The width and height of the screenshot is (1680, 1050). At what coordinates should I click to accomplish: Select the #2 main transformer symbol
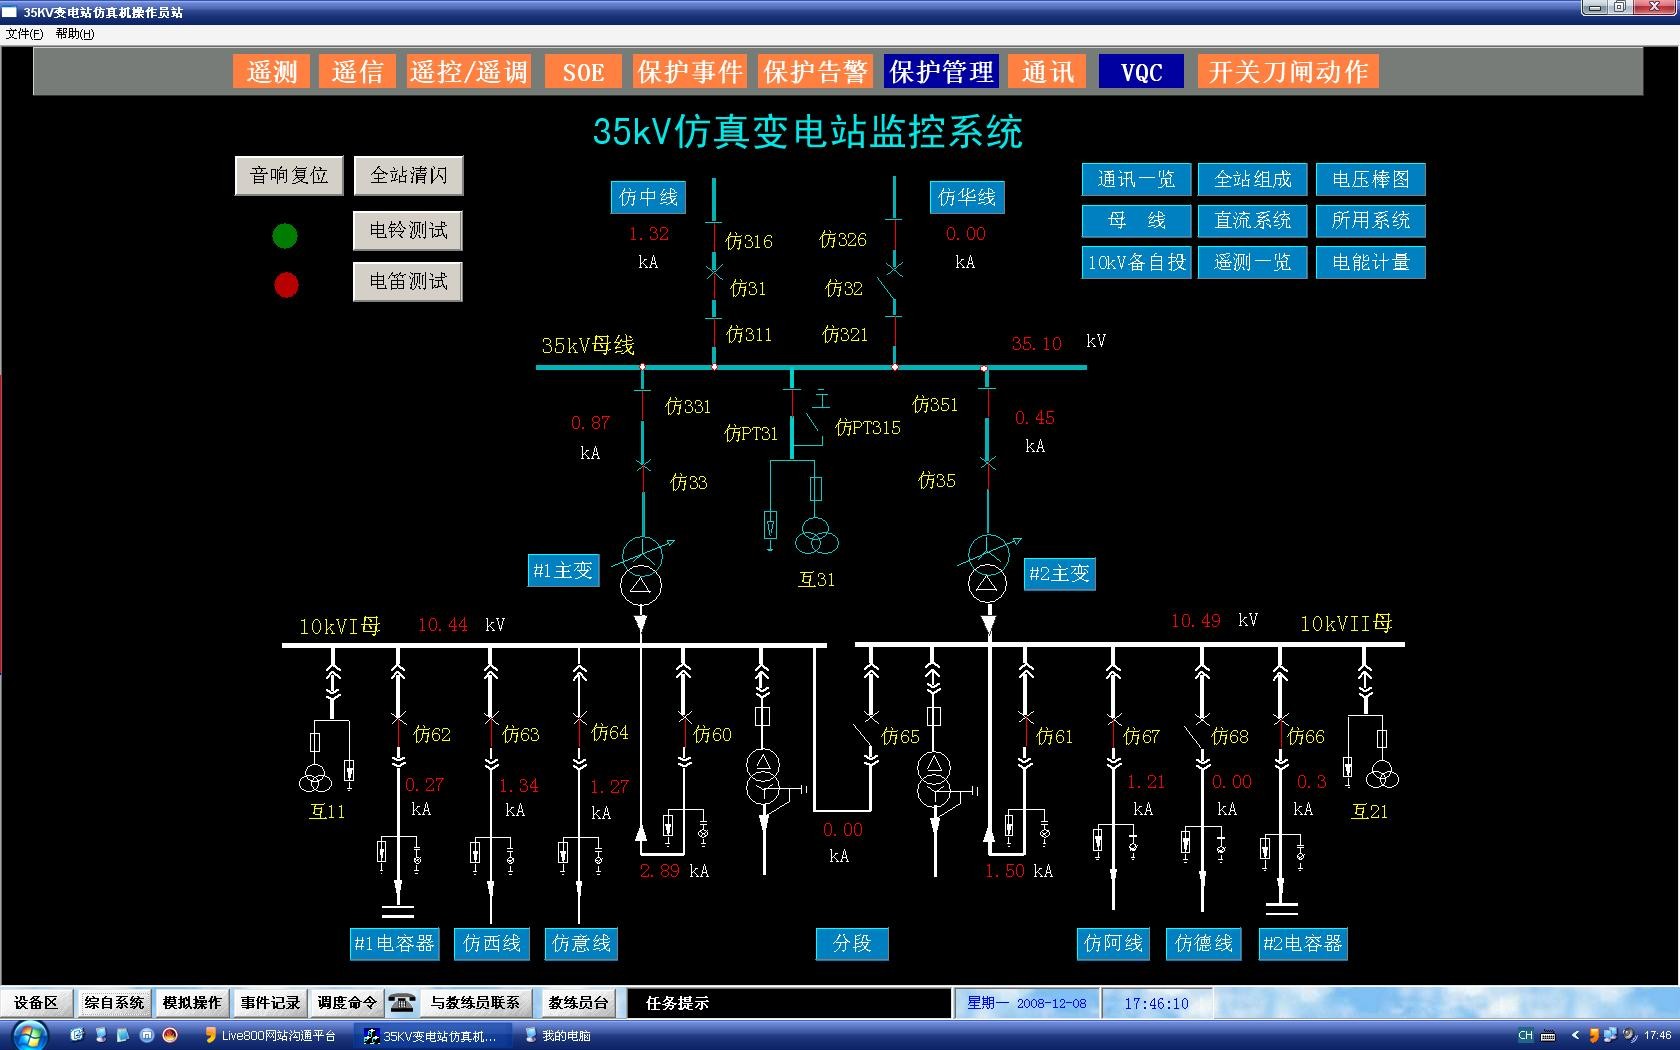point(988,568)
